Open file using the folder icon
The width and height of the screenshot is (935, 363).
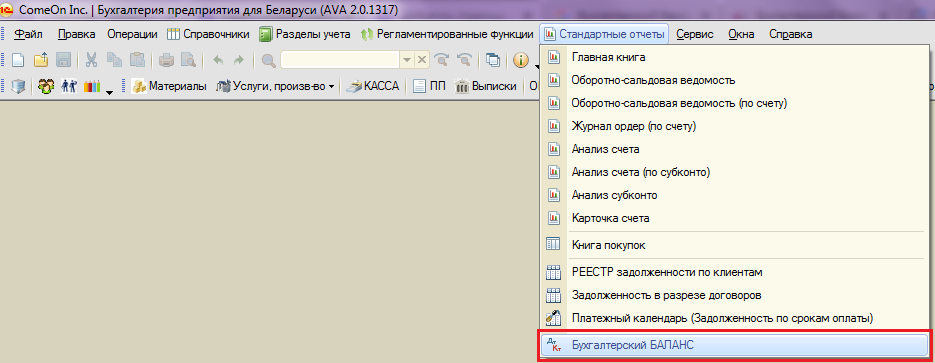[41, 60]
